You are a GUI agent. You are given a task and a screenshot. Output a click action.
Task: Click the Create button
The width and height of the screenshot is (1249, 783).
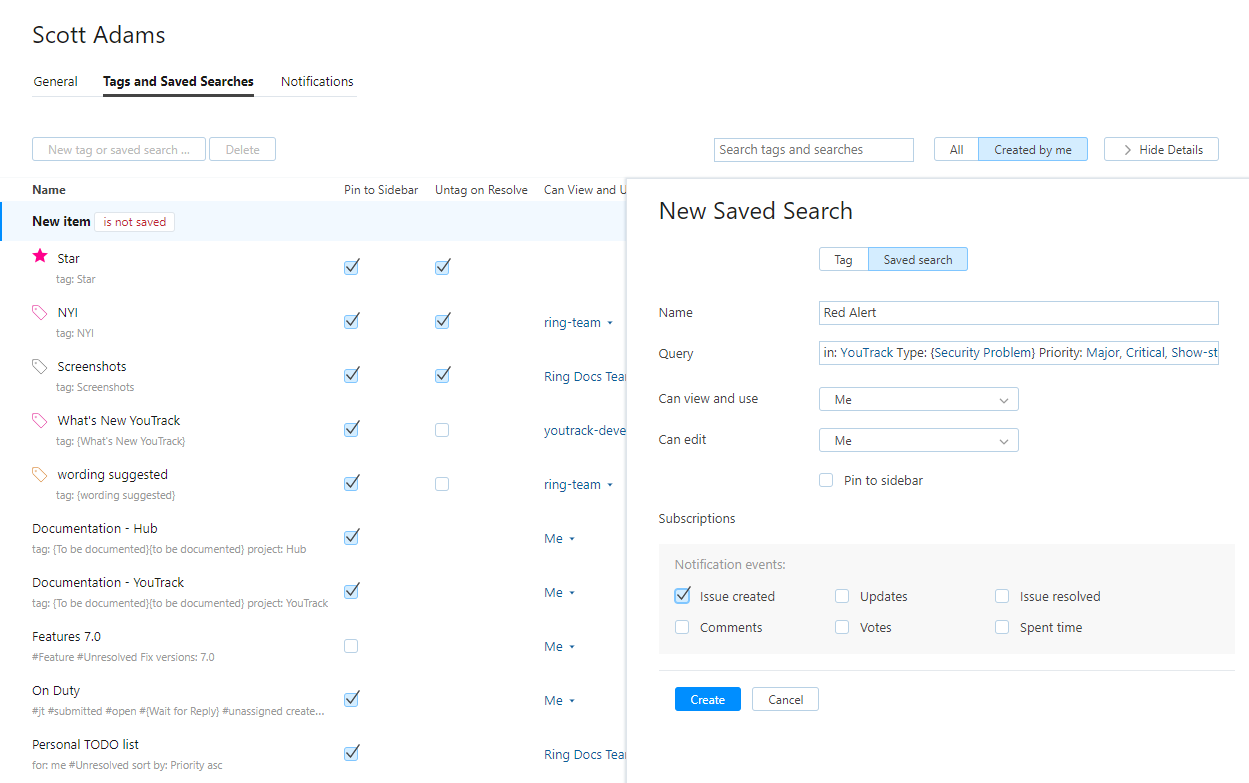tap(707, 699)
